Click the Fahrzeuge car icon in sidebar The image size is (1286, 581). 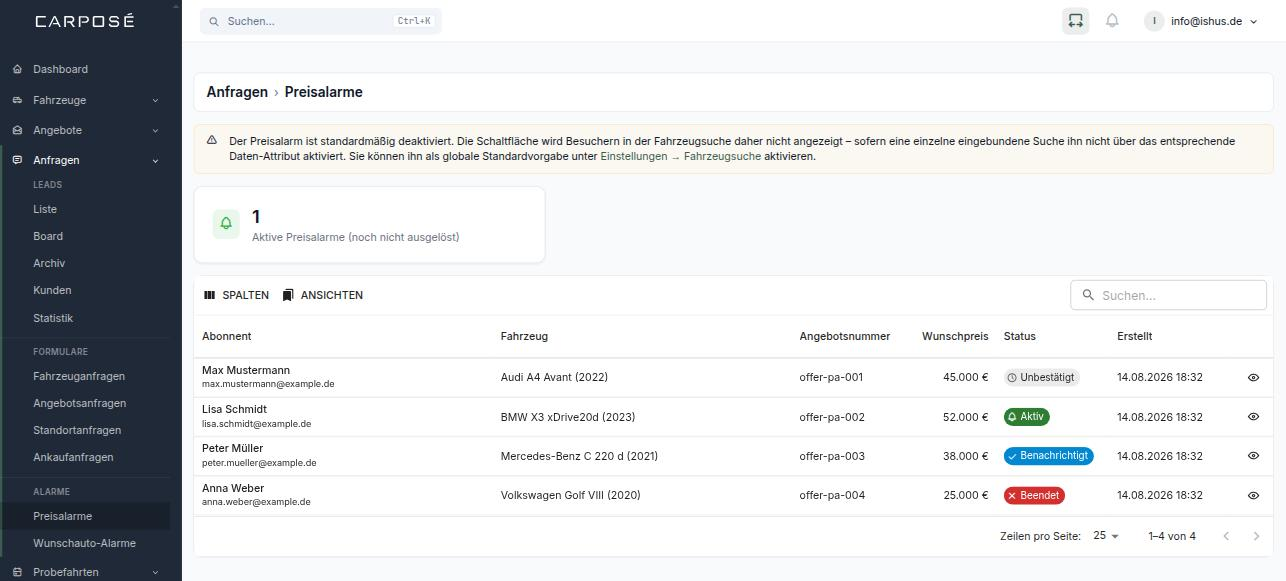[17, 100]
